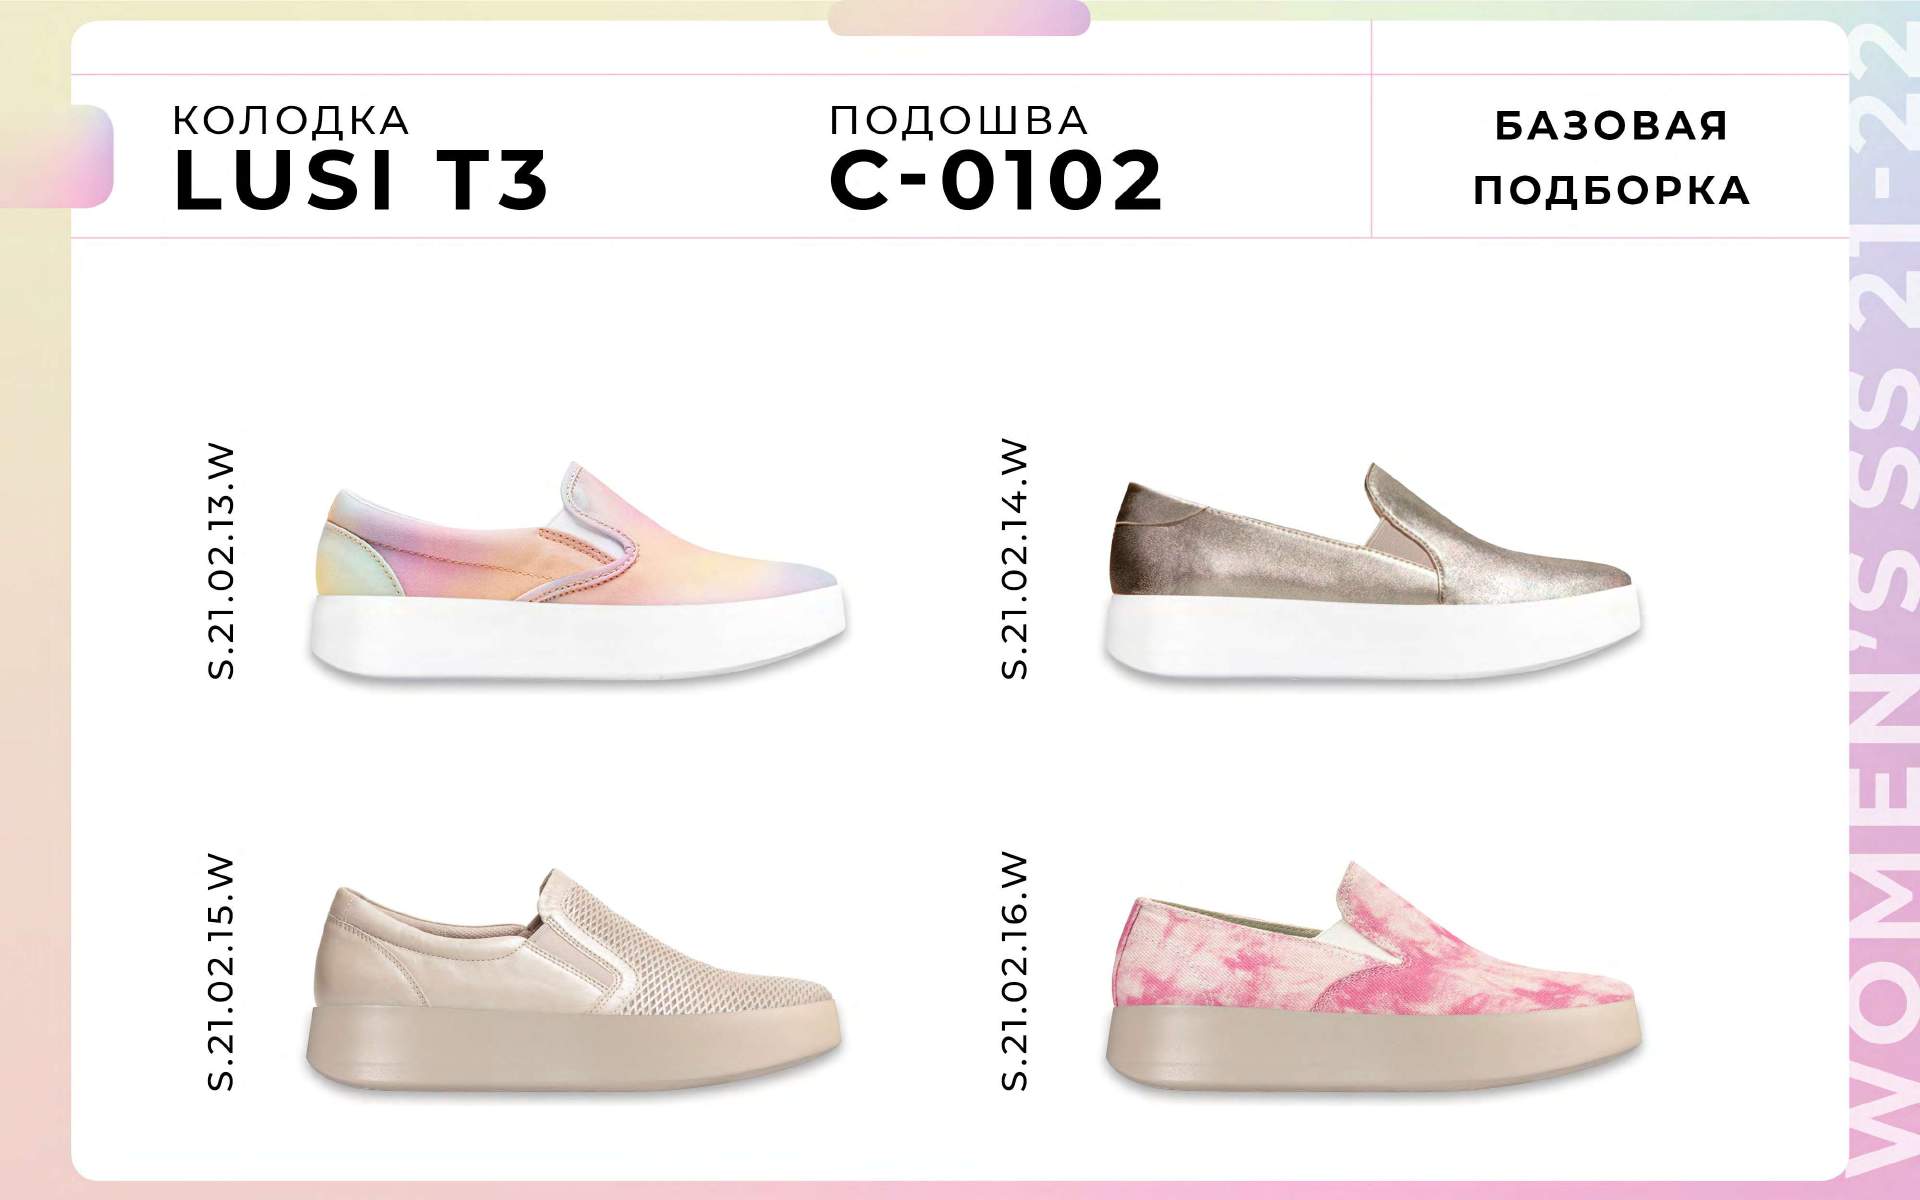Click the S.21.02.13.W article code

[x=221, y=562]
